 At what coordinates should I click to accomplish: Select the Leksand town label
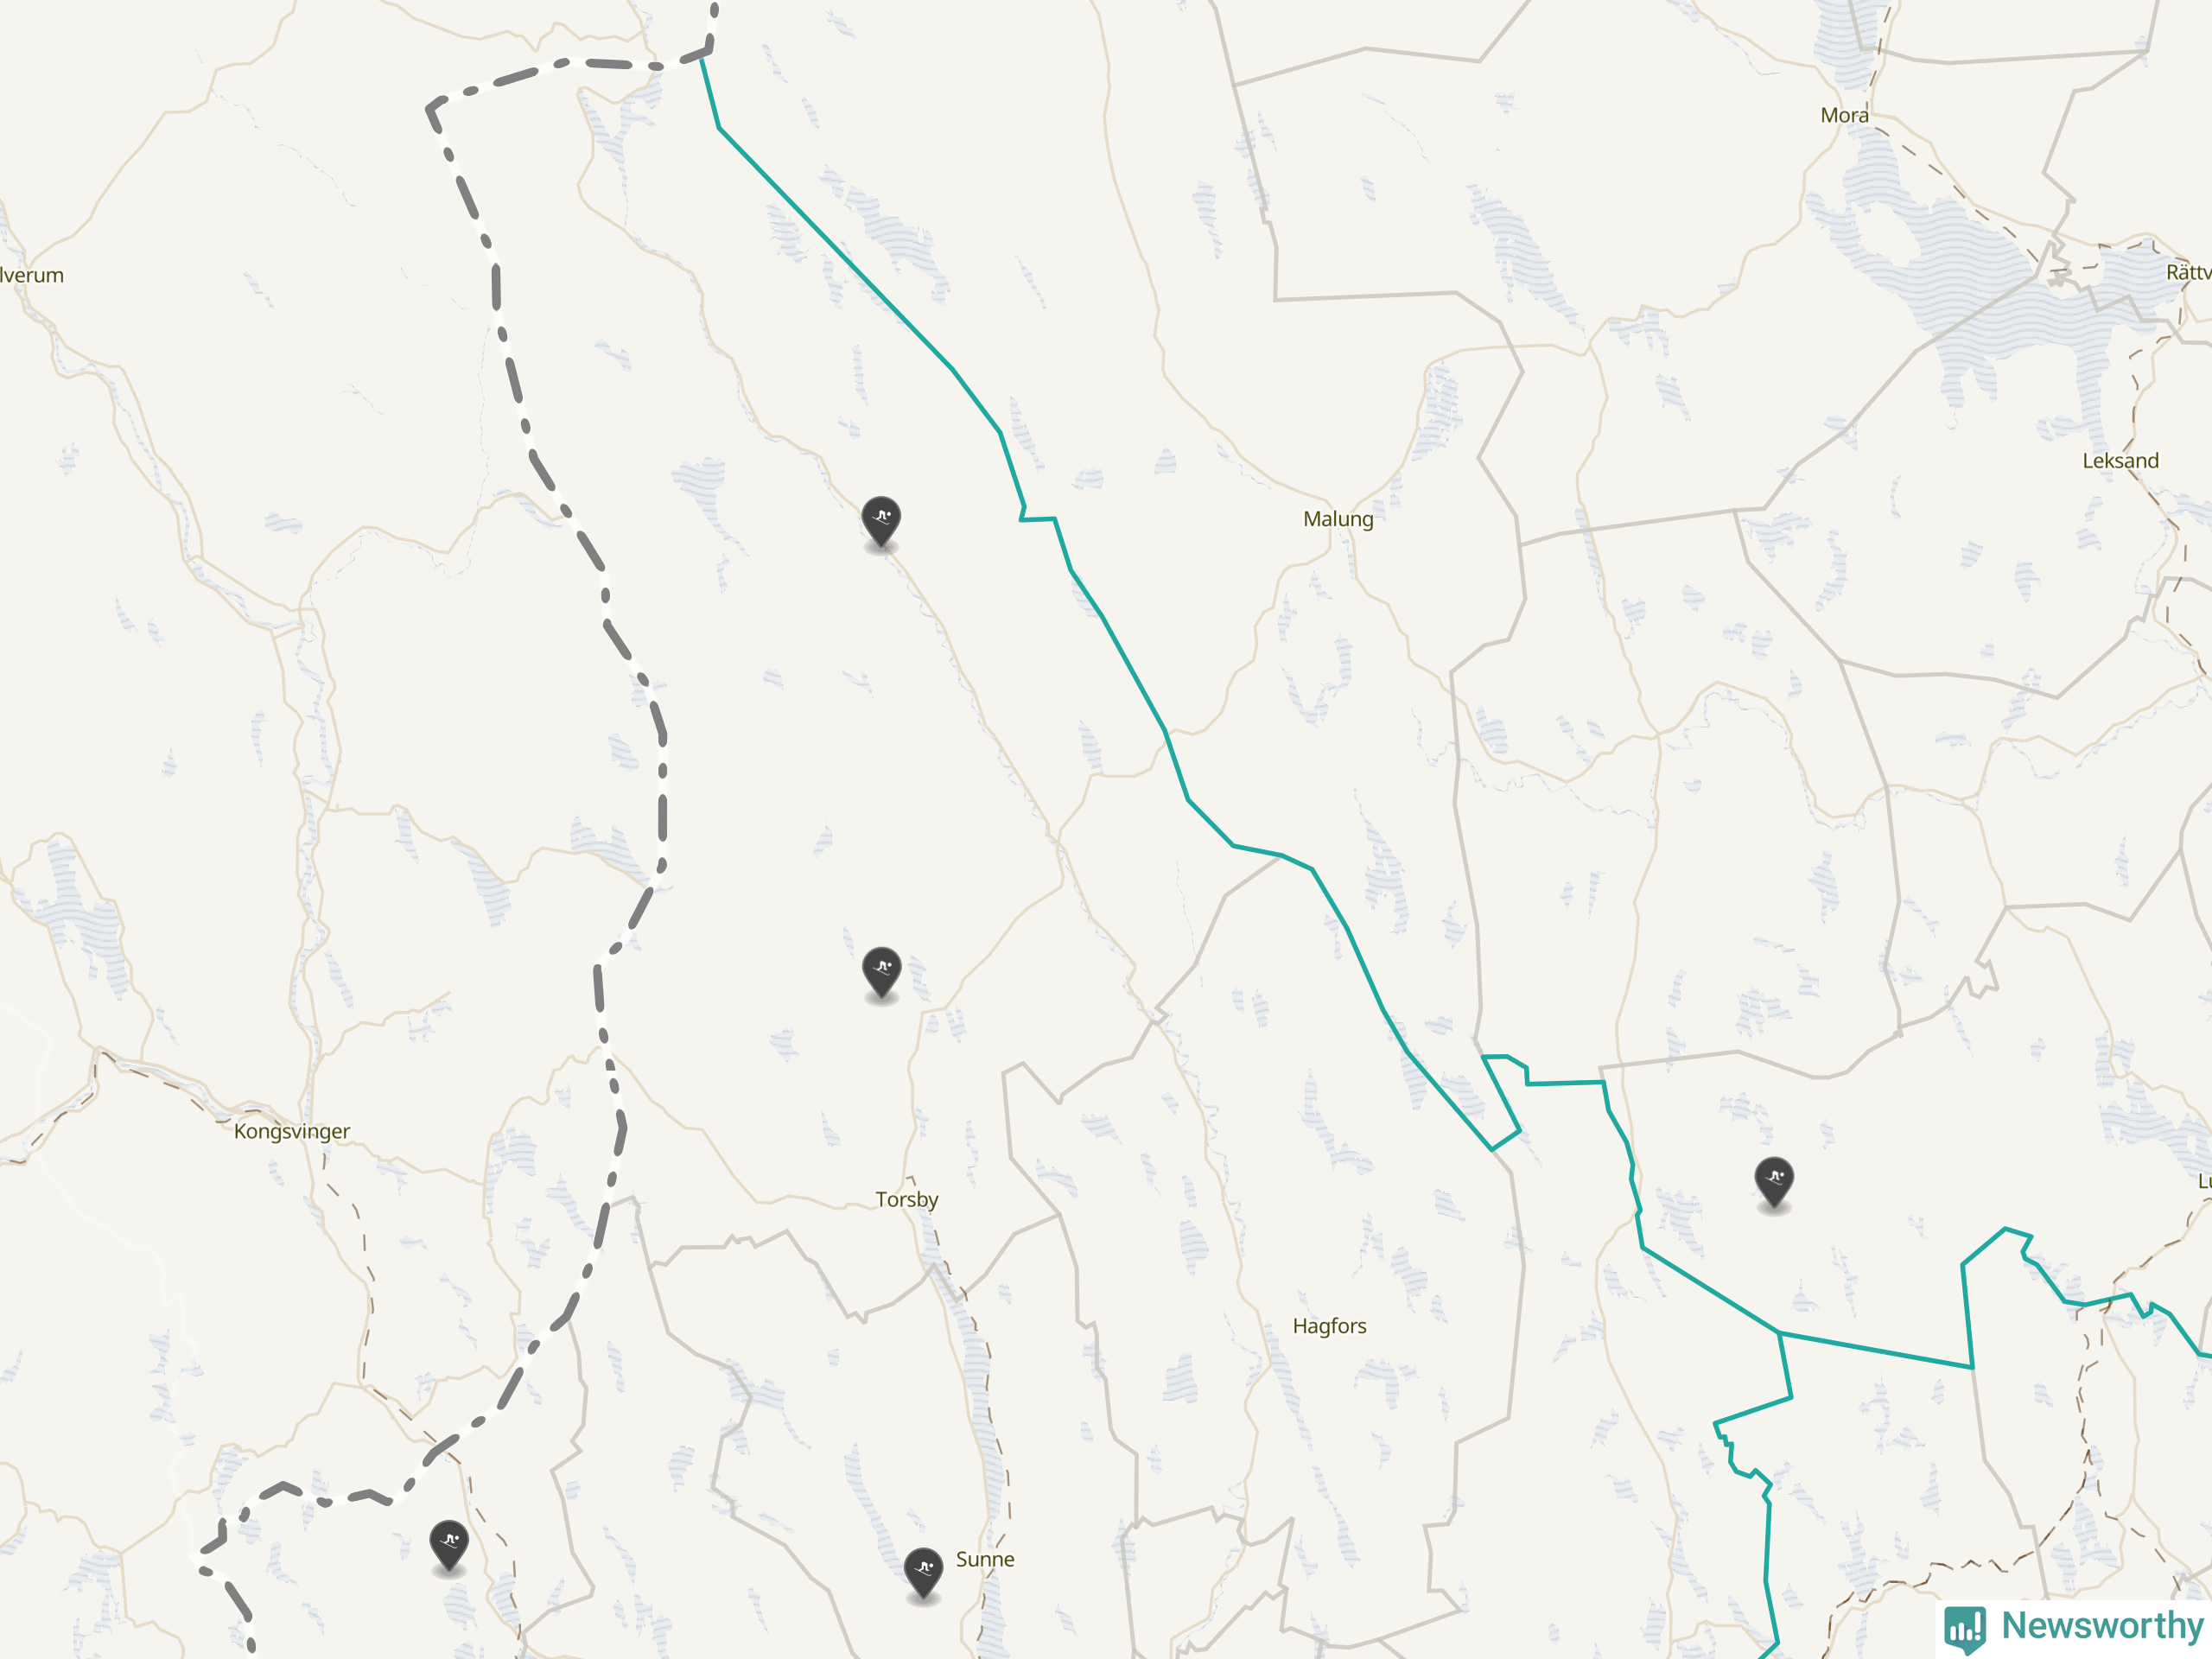coord(2120,461)
